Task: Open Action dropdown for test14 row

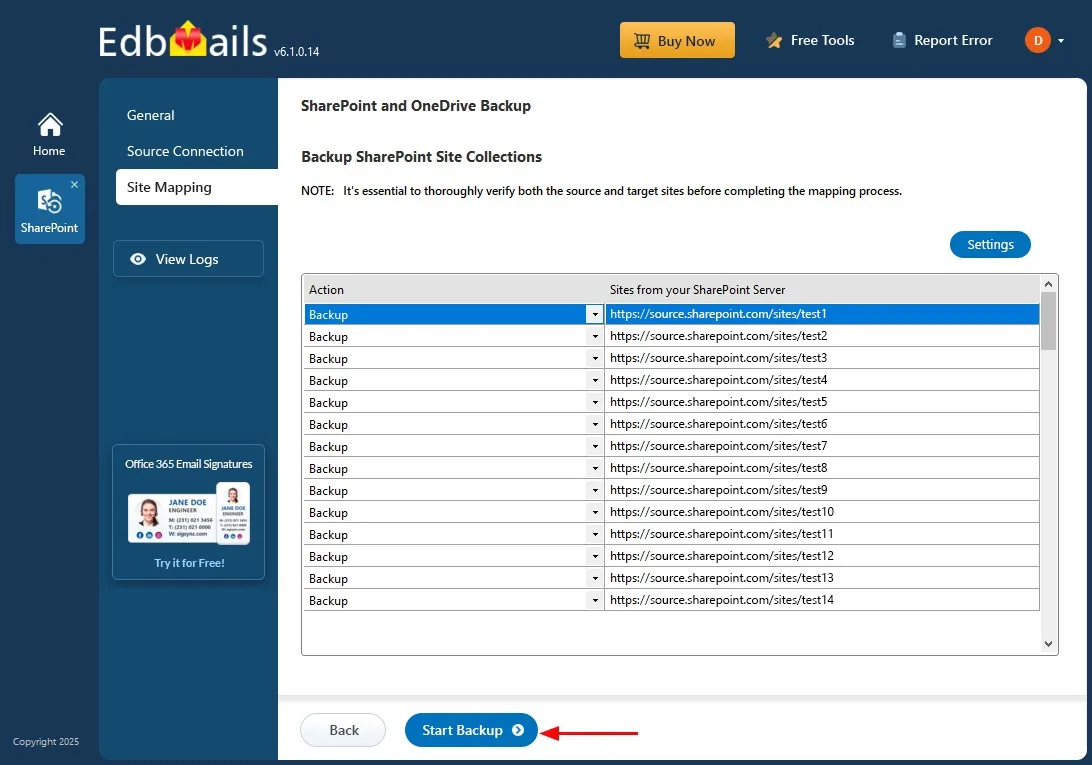Action: (595, 600)
